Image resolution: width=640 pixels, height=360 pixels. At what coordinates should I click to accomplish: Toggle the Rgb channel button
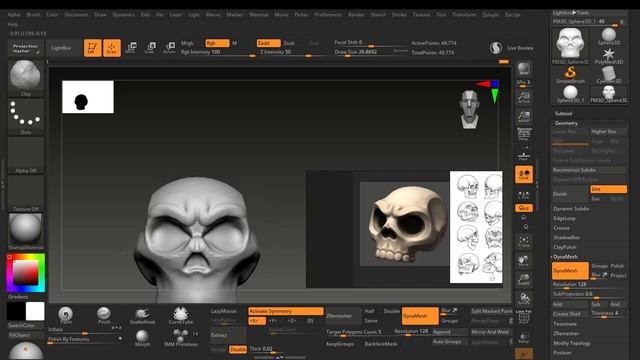(217, 43)
